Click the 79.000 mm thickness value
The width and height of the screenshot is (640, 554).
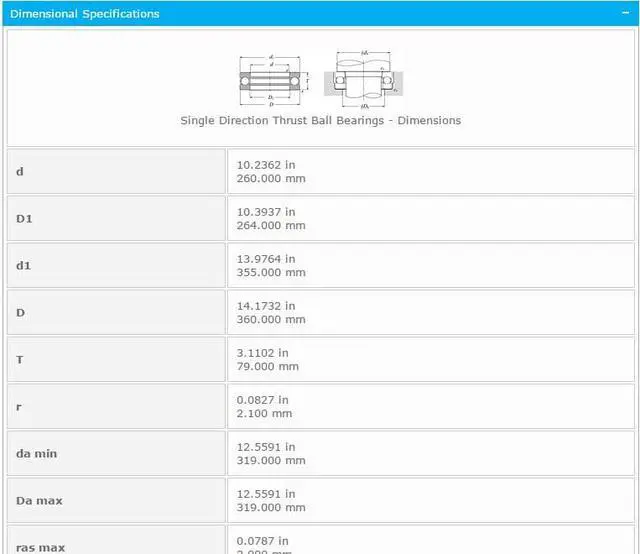coord(267,367)
